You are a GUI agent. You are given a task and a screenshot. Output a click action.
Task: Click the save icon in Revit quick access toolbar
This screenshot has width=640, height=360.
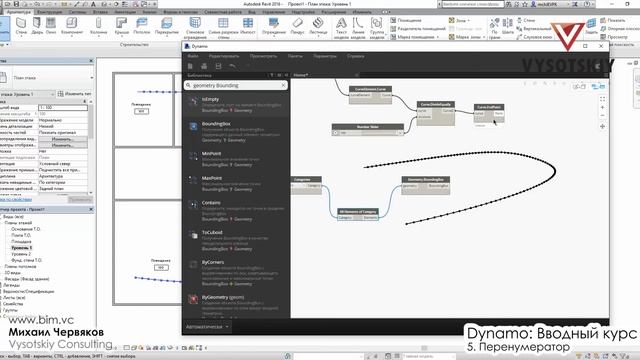(x=16, y=4)
